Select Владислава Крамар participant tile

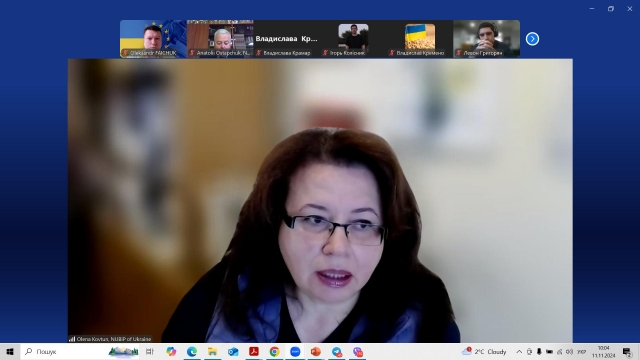tap(287, 39)
